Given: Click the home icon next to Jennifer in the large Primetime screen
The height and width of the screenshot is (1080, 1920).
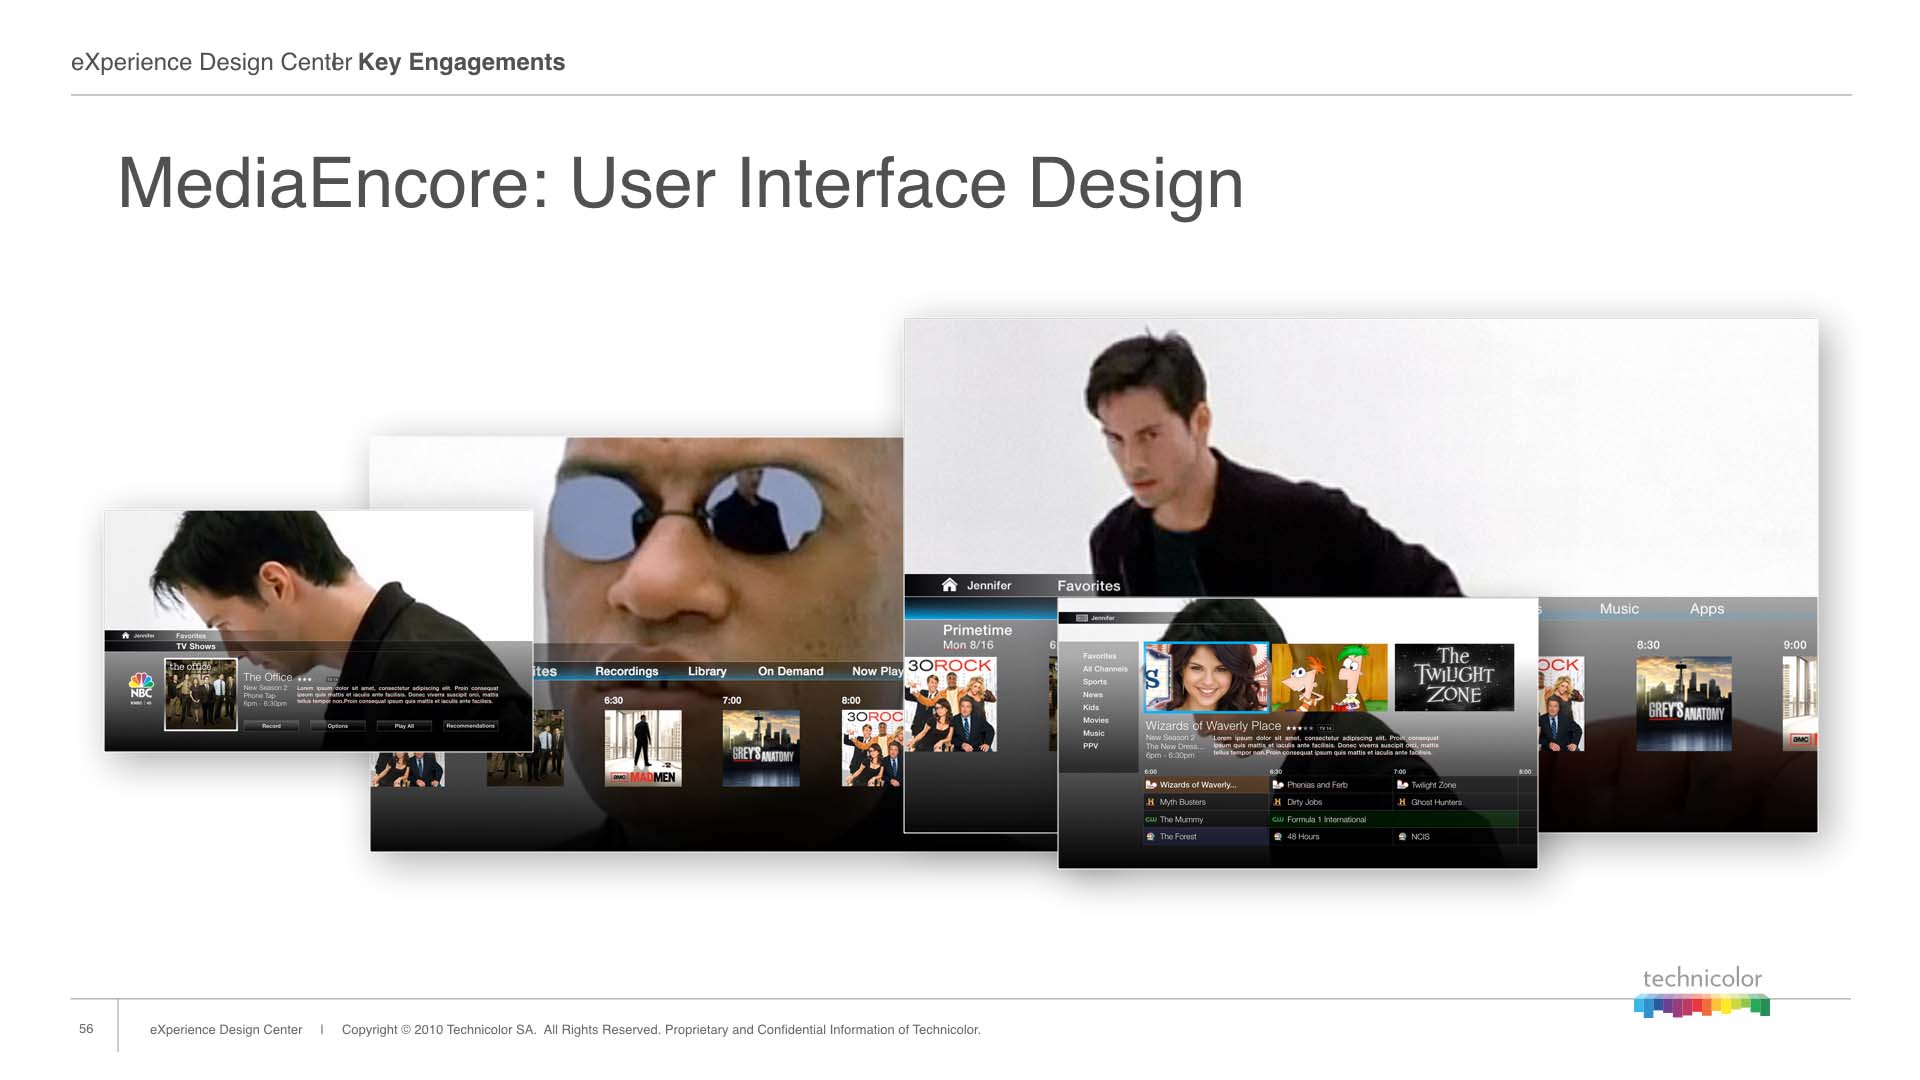Looking at the screenshot, I should [949, 585].
